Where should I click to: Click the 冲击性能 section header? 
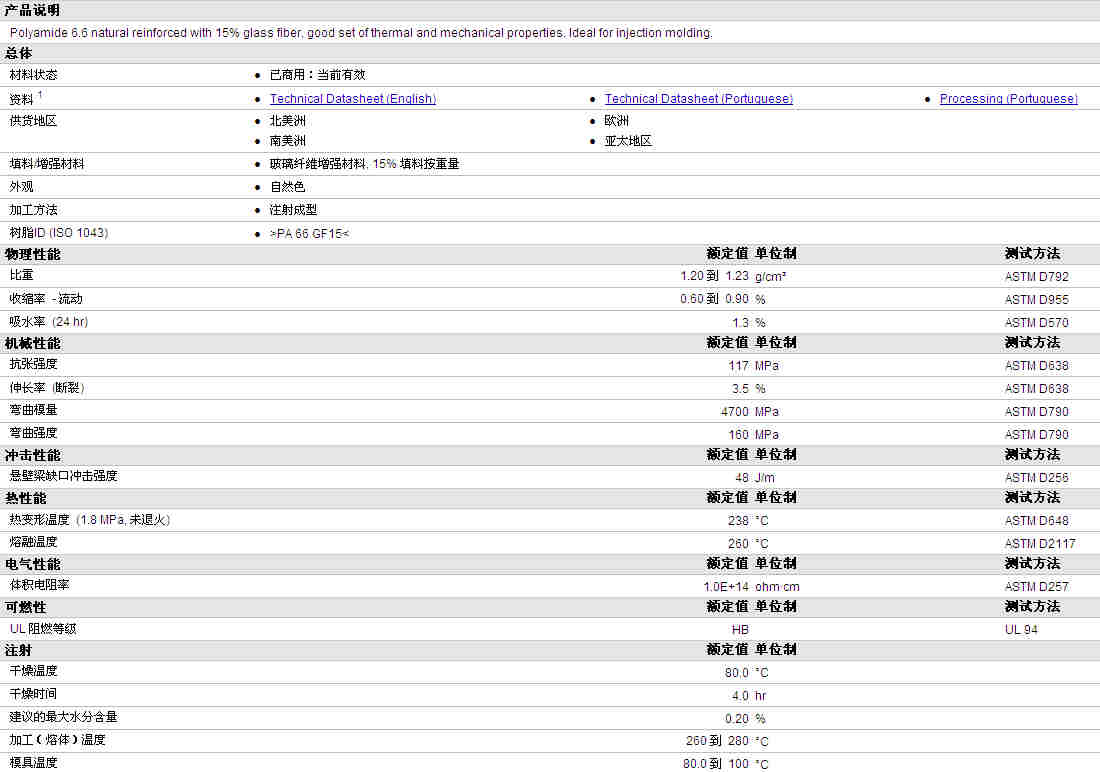pyautogui.click(x=33, y=455)
